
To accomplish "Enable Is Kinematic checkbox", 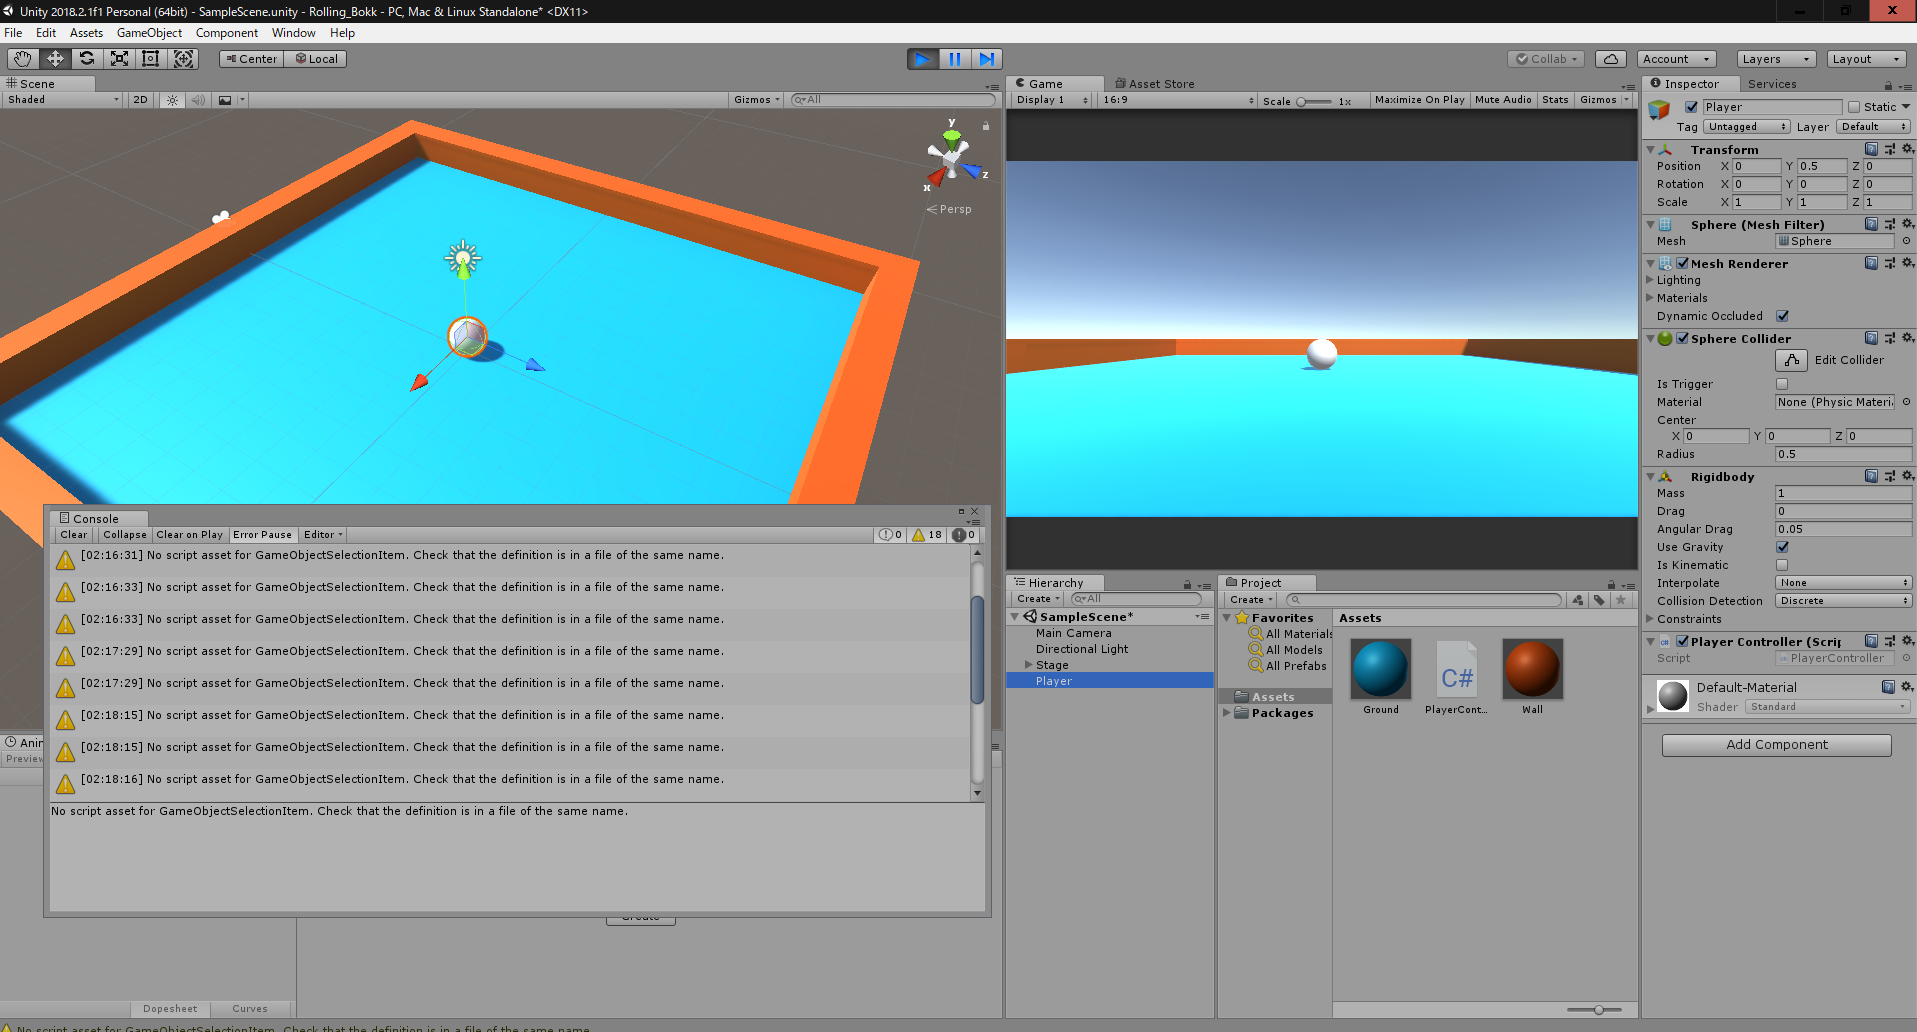I will [1782, 565].
